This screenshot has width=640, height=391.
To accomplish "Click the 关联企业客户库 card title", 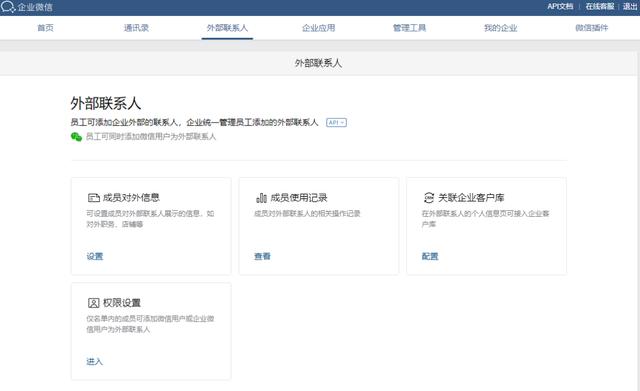I will 471,198.
